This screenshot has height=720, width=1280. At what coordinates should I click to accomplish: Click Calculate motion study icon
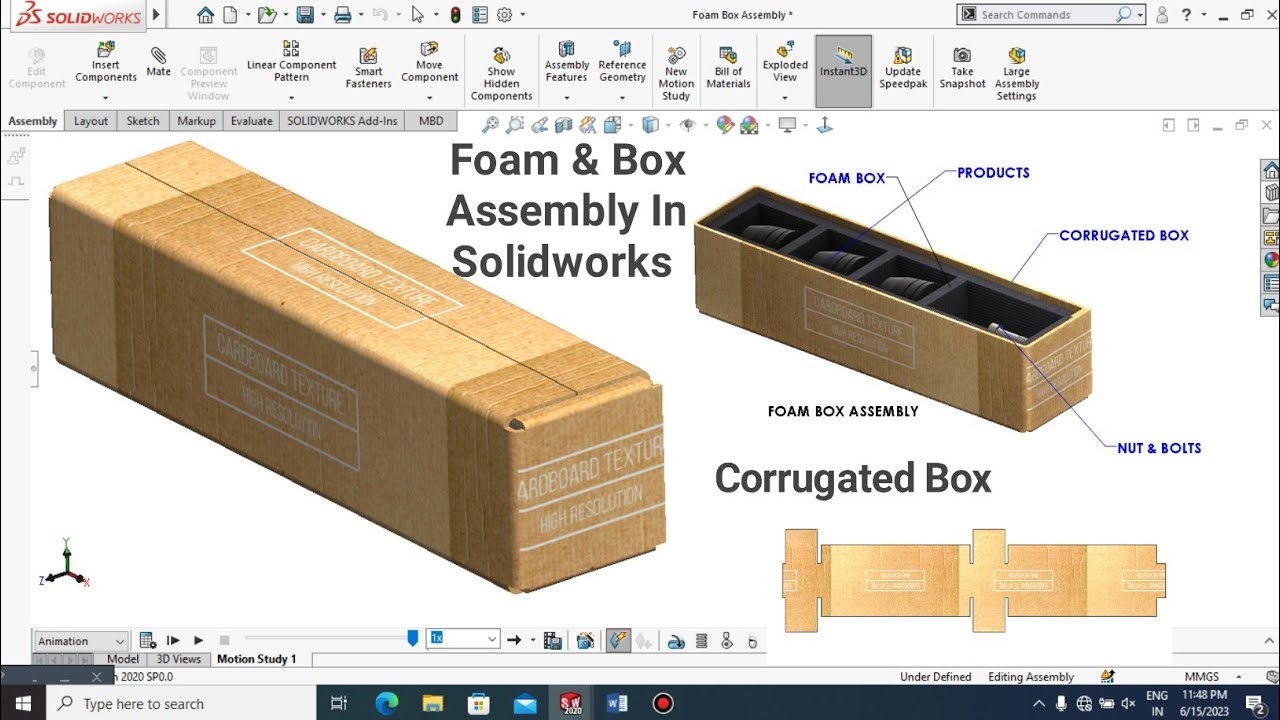pos(147,640)
